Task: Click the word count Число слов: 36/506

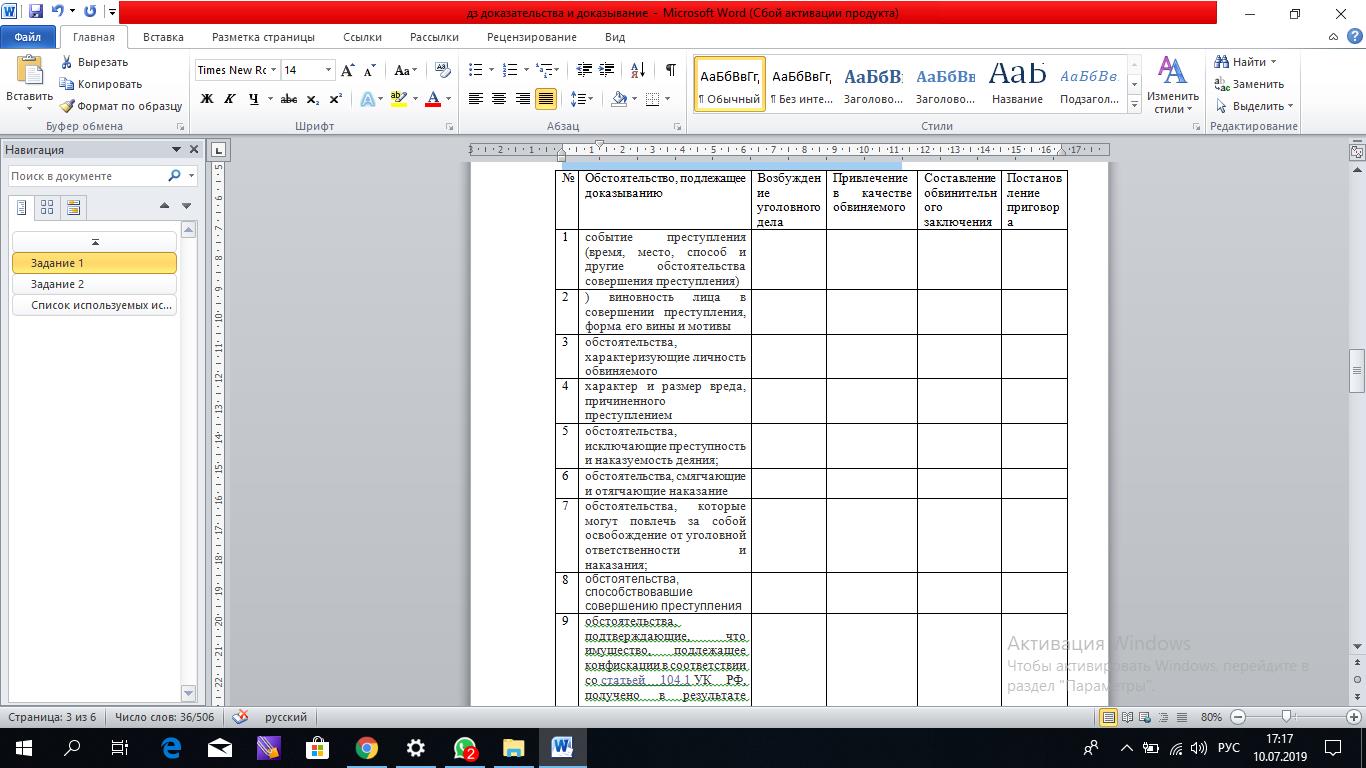Action: pyautogui.click(x=165, y=717)
